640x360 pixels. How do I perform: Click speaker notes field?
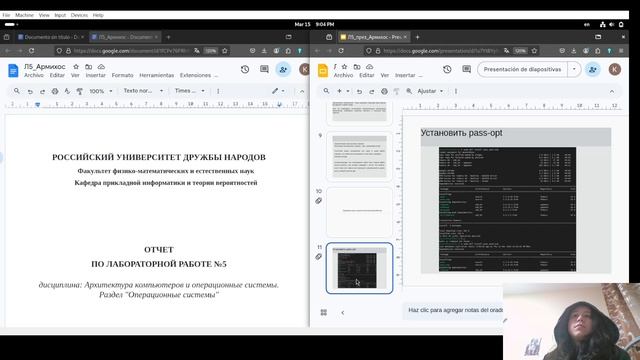point(455,310)
